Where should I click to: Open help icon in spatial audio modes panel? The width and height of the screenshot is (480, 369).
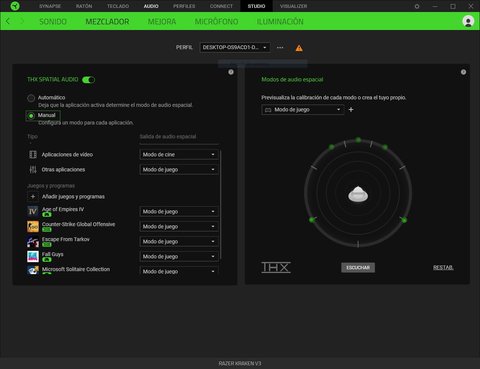[463, 72]
